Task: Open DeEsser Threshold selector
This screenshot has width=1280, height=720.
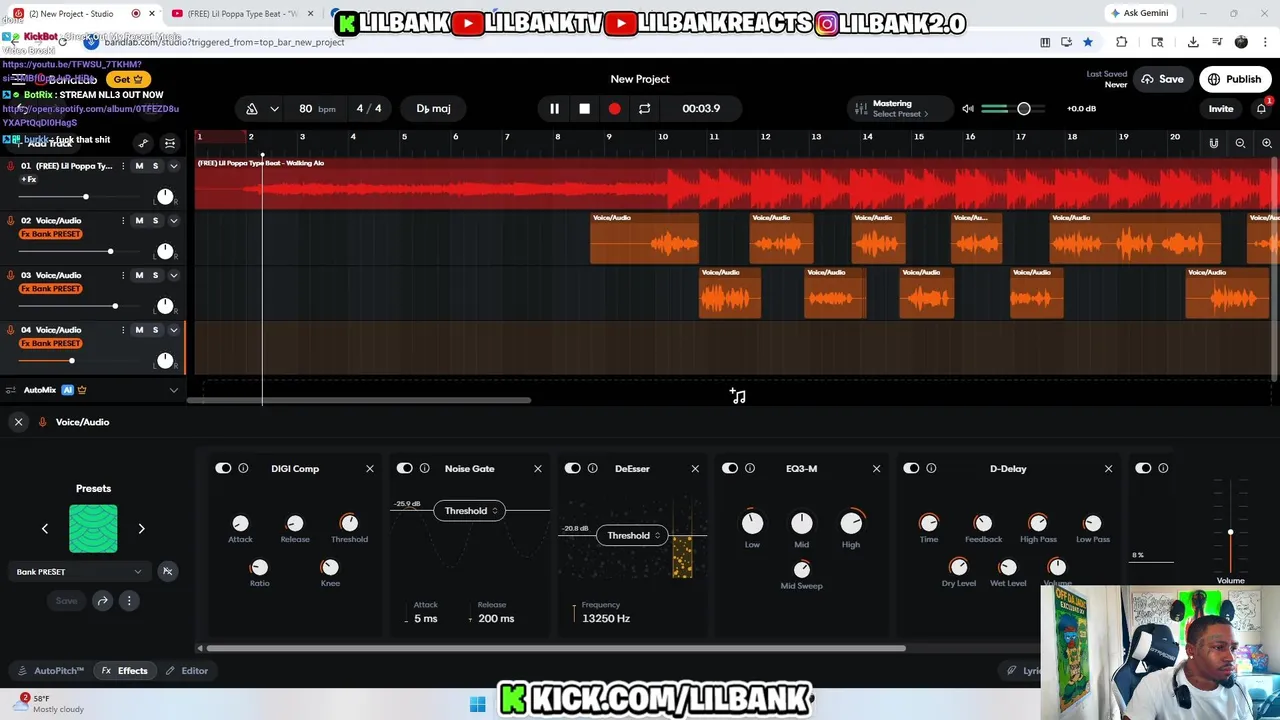Action: pos(632,536)
